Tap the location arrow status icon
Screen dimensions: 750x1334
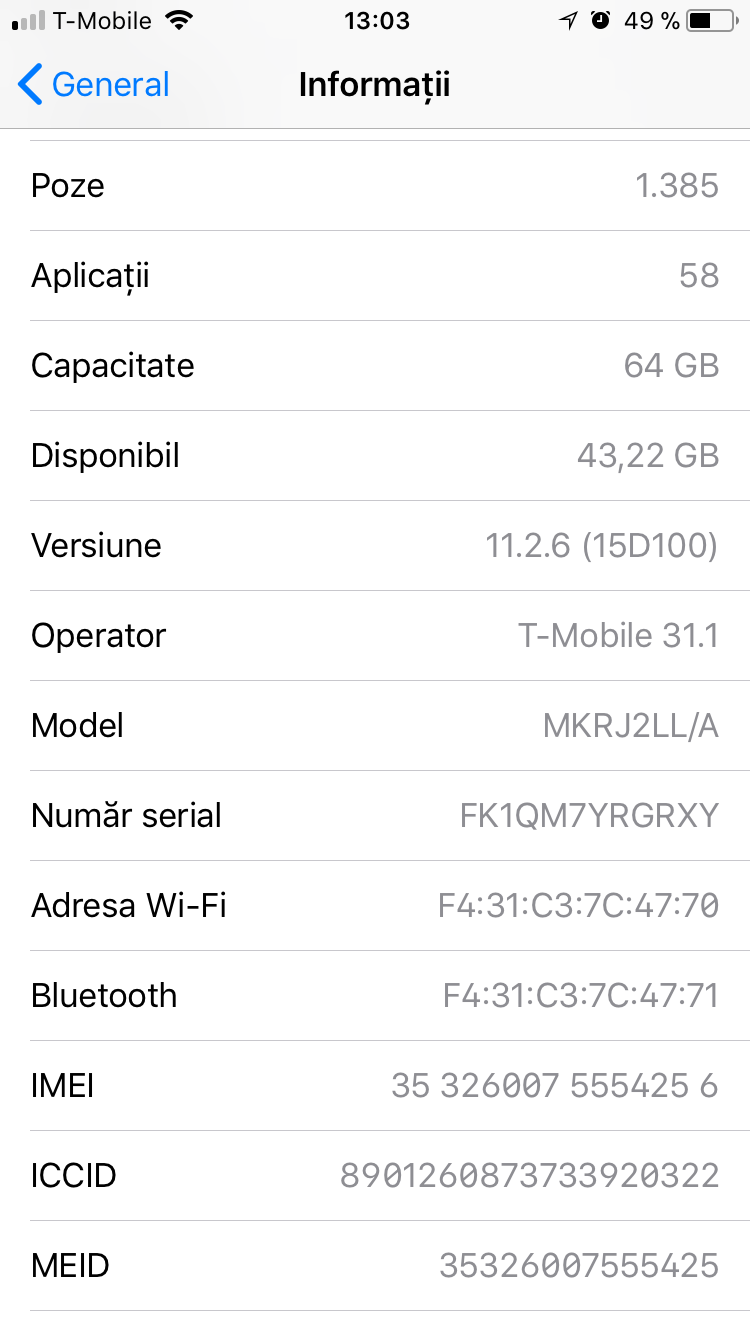[568, 21]
